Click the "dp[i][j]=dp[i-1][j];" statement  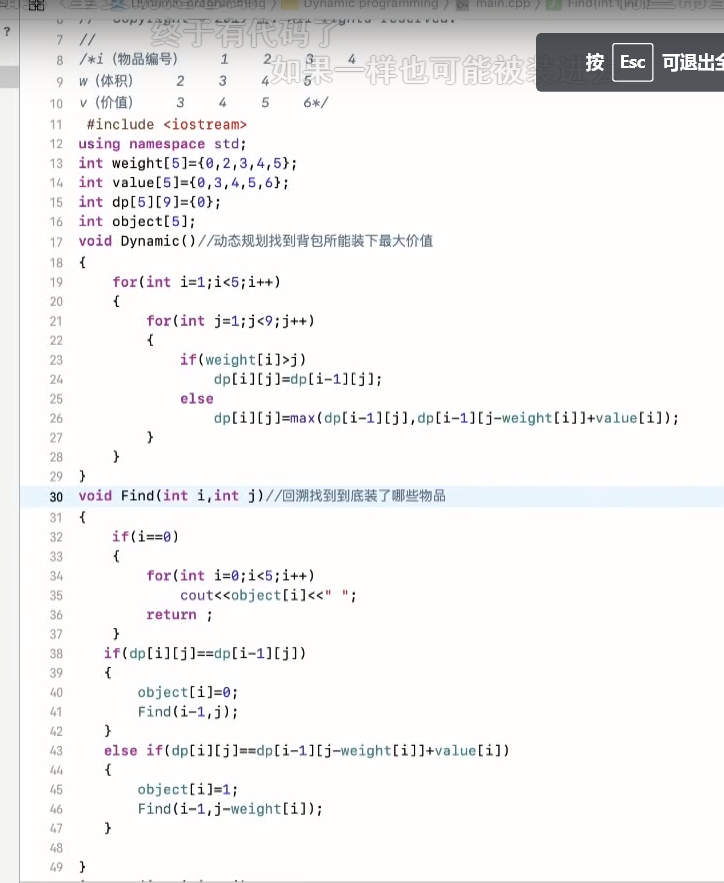click(x=298, y=380)
